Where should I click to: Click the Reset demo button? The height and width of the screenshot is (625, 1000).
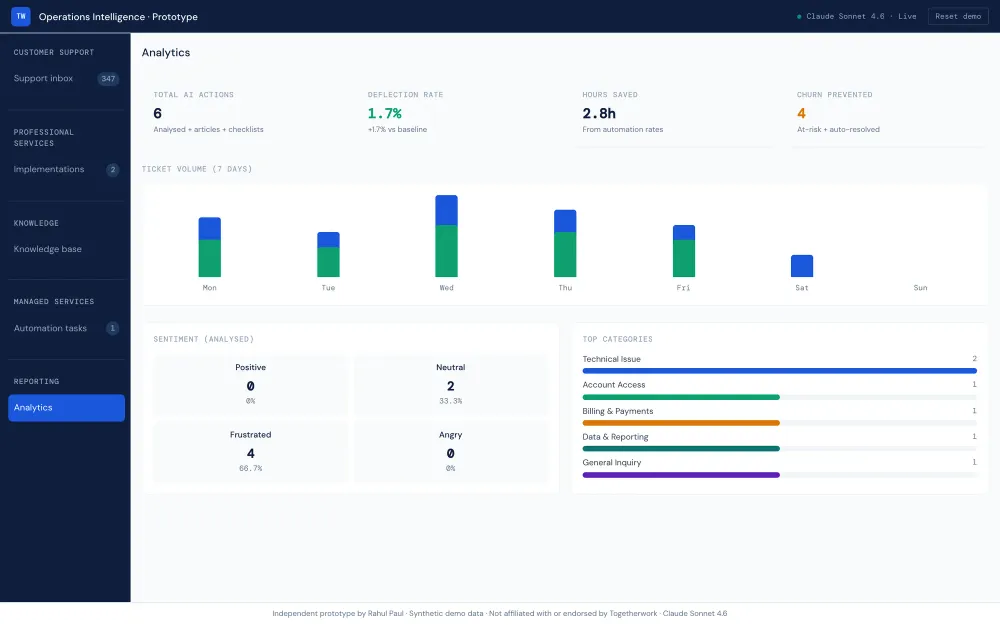(x=958, y=17)
